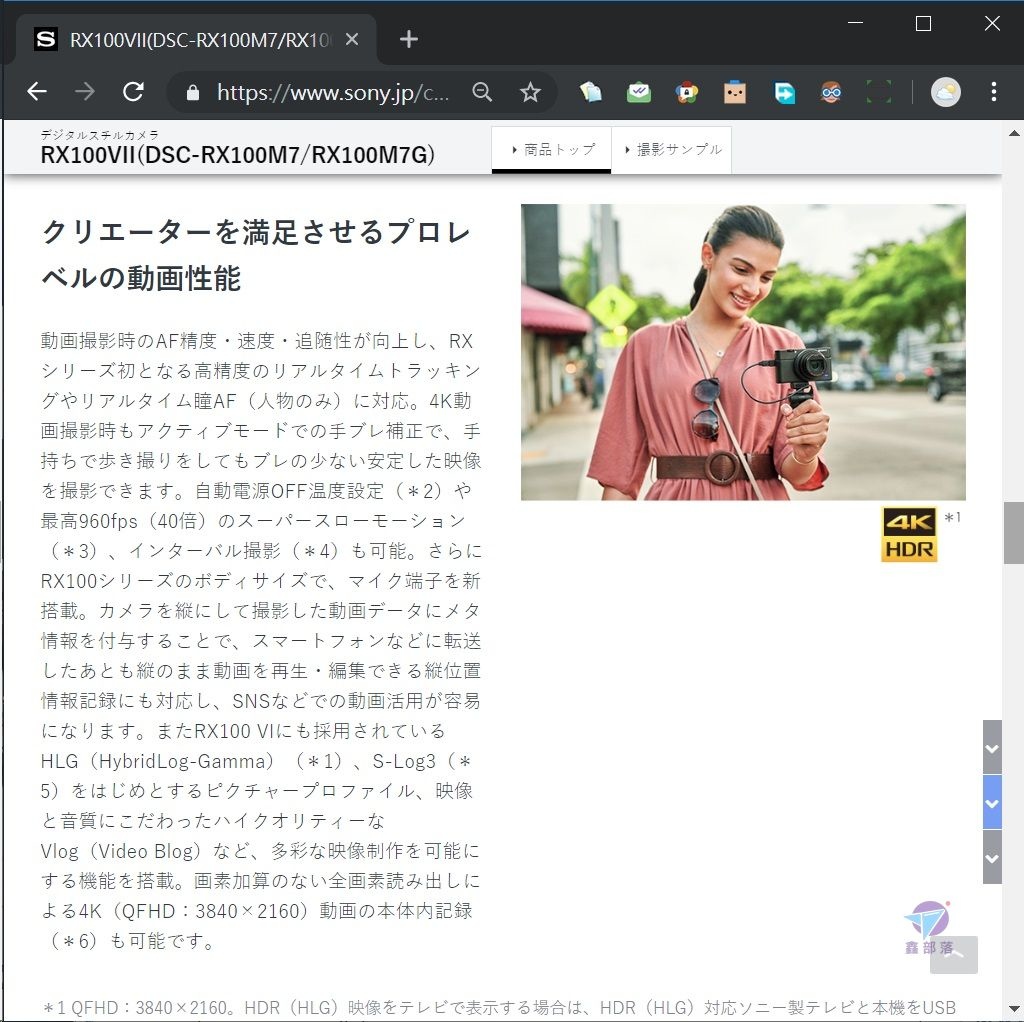Click the bottom gray chevron-down button
Image resolution: width=1024 pixels, height=1022 pixels.
click(992, 857)
